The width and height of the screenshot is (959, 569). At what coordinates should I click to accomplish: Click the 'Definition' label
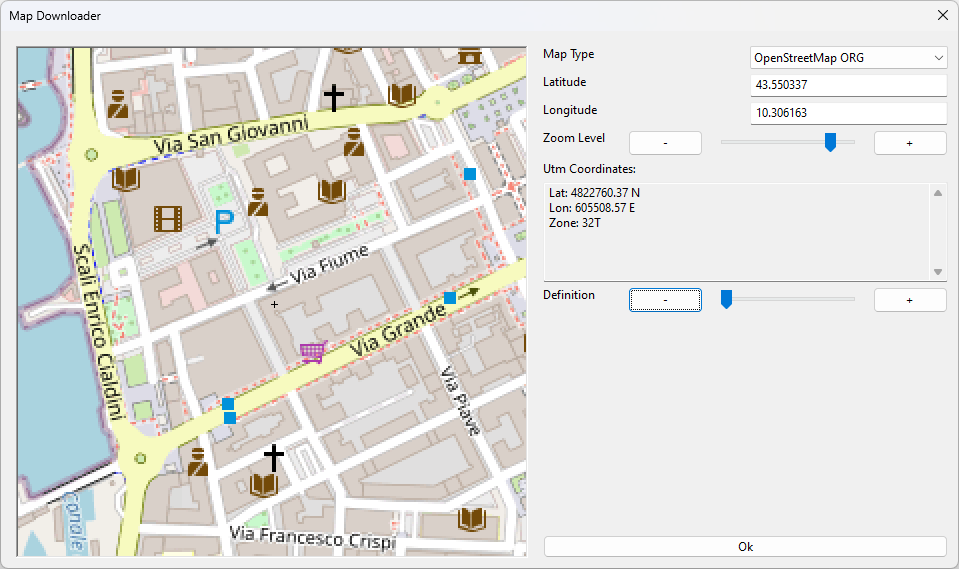pos(569,295)
